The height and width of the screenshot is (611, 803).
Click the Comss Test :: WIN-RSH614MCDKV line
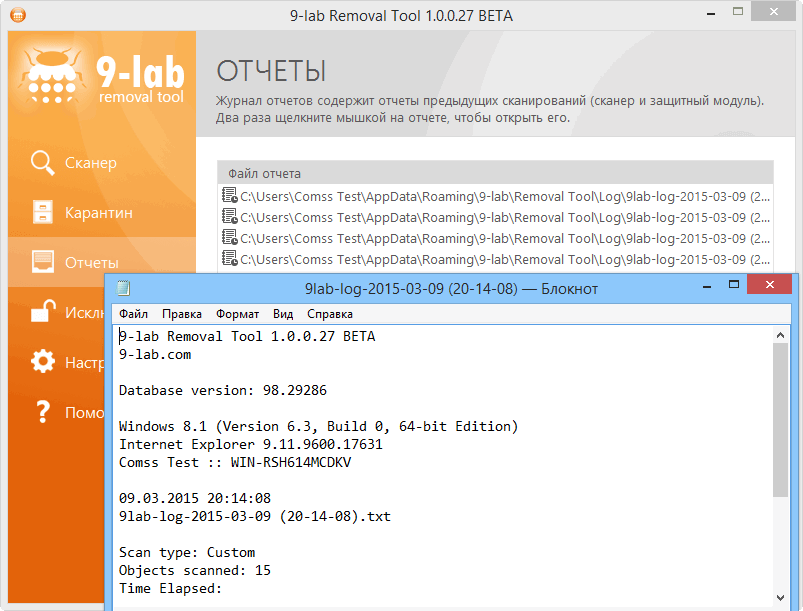pyautogui.click(x=235, y=462)
